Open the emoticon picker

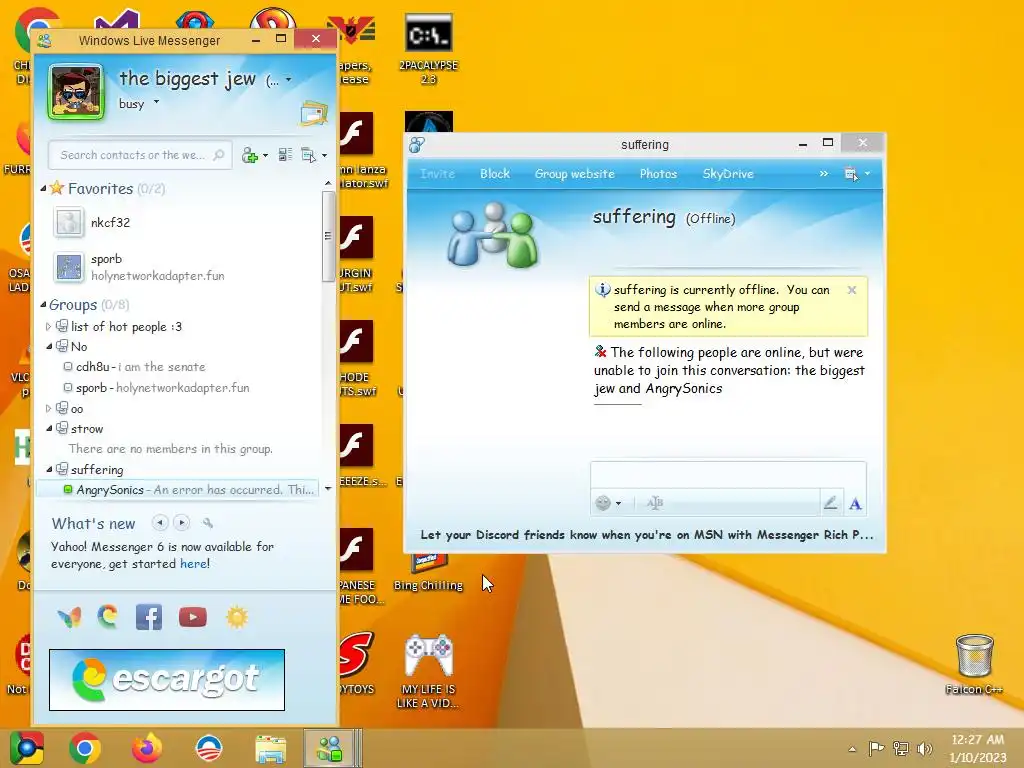(x=603, y=503)
